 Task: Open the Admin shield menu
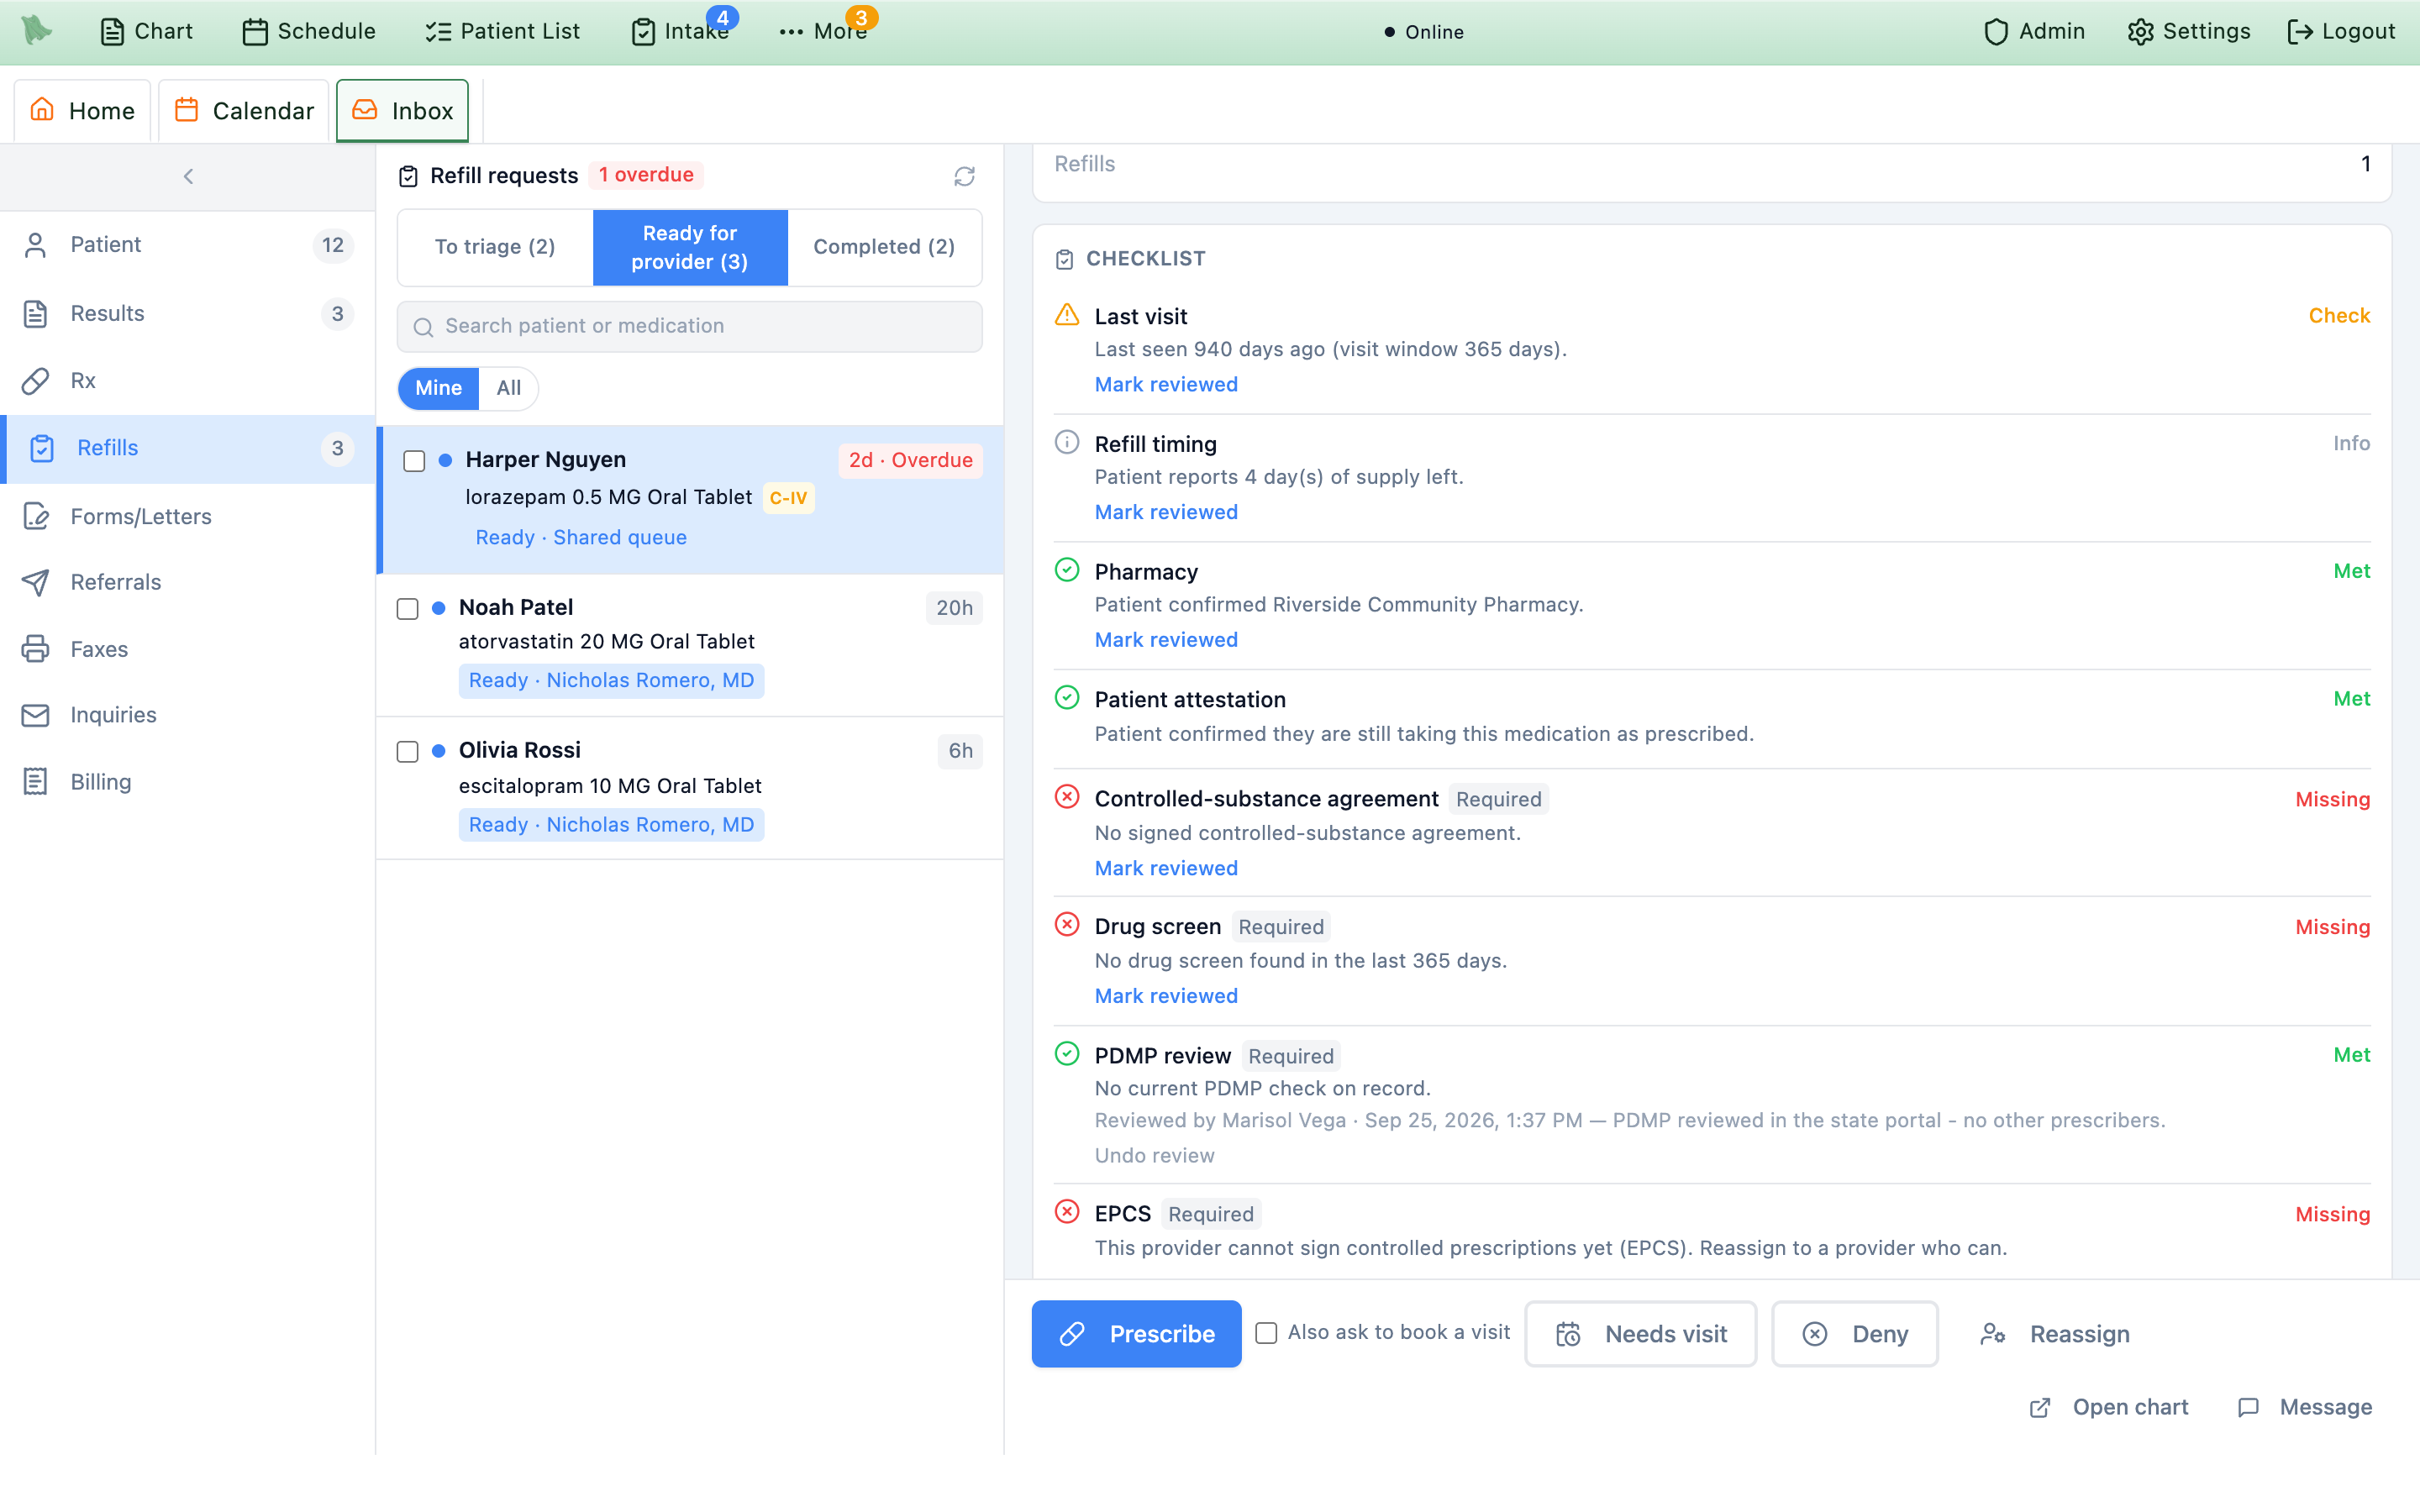click(2034, 31)
